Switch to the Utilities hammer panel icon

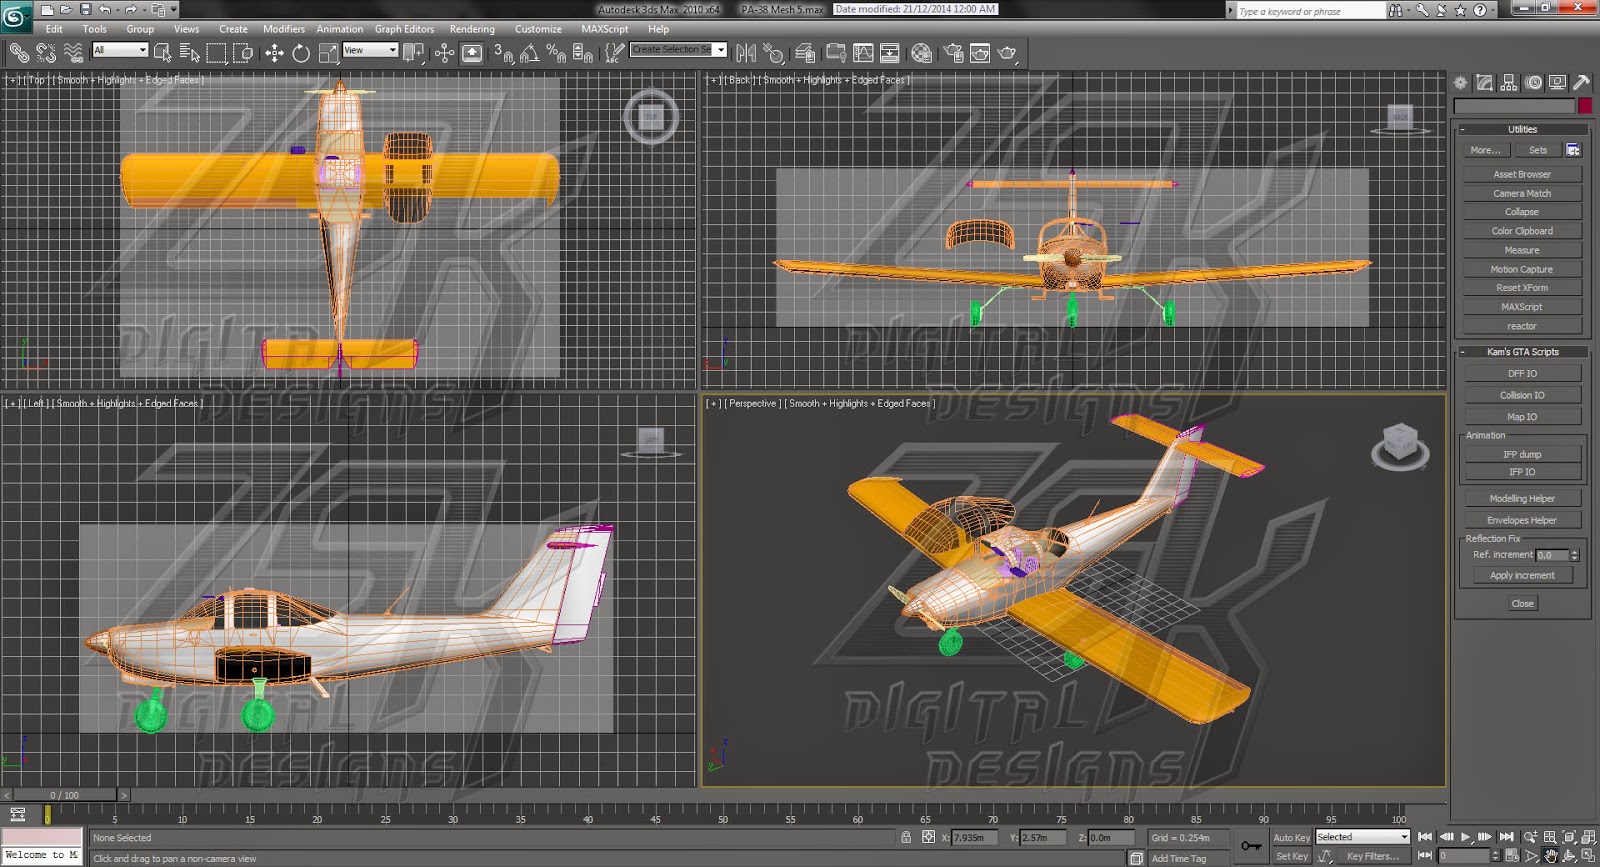pyautogui.click(x=1581, y=83)
